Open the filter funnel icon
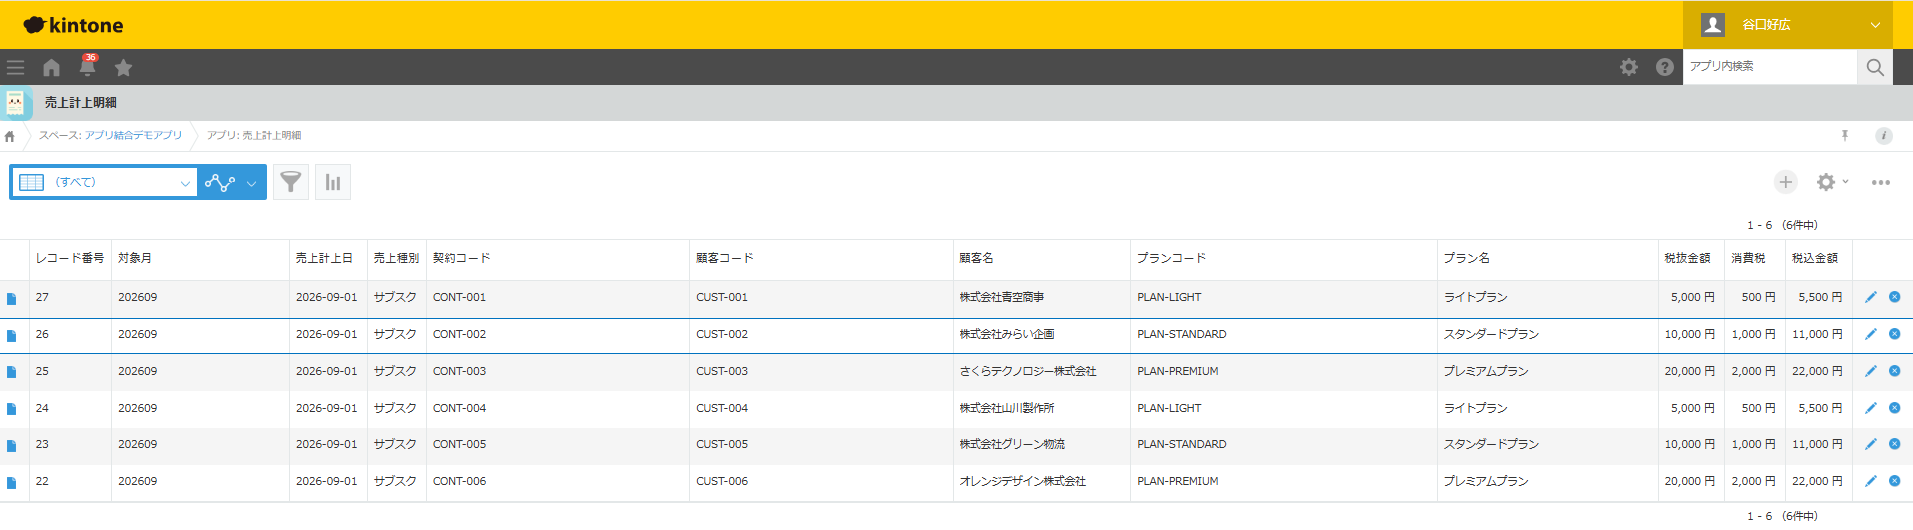The image size is (1913, 530). pyautogui.click(x=291, y=182)
